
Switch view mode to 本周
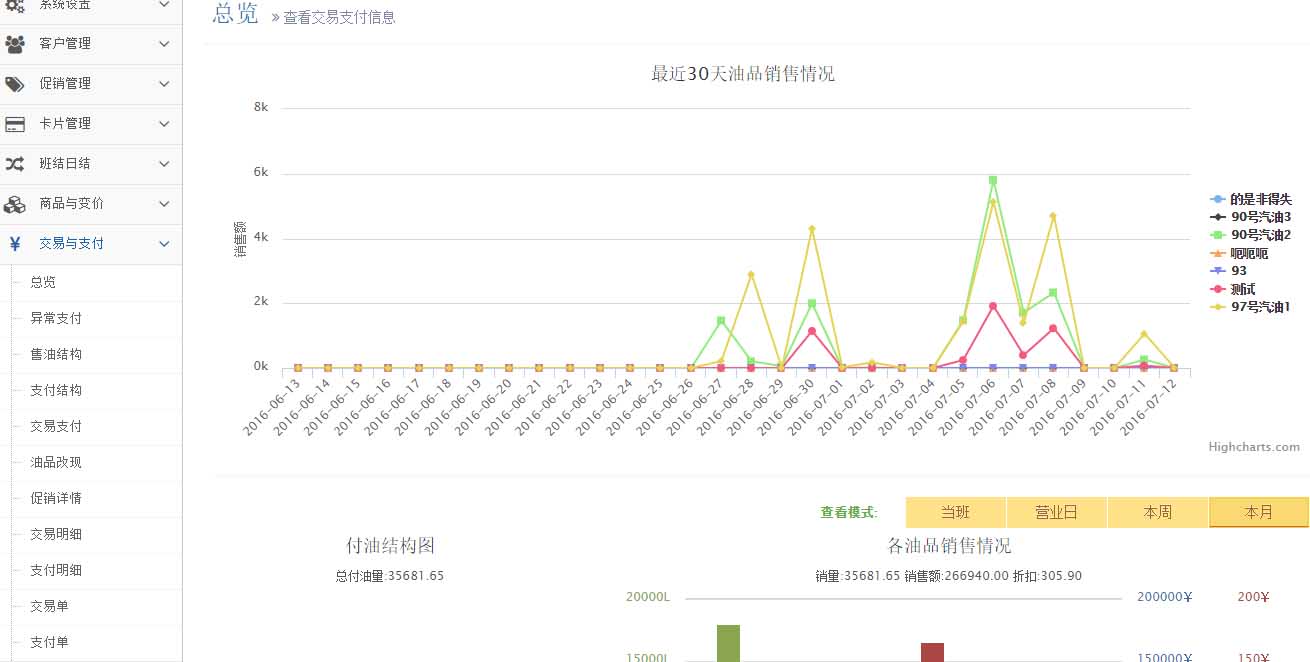(1158, 512)
